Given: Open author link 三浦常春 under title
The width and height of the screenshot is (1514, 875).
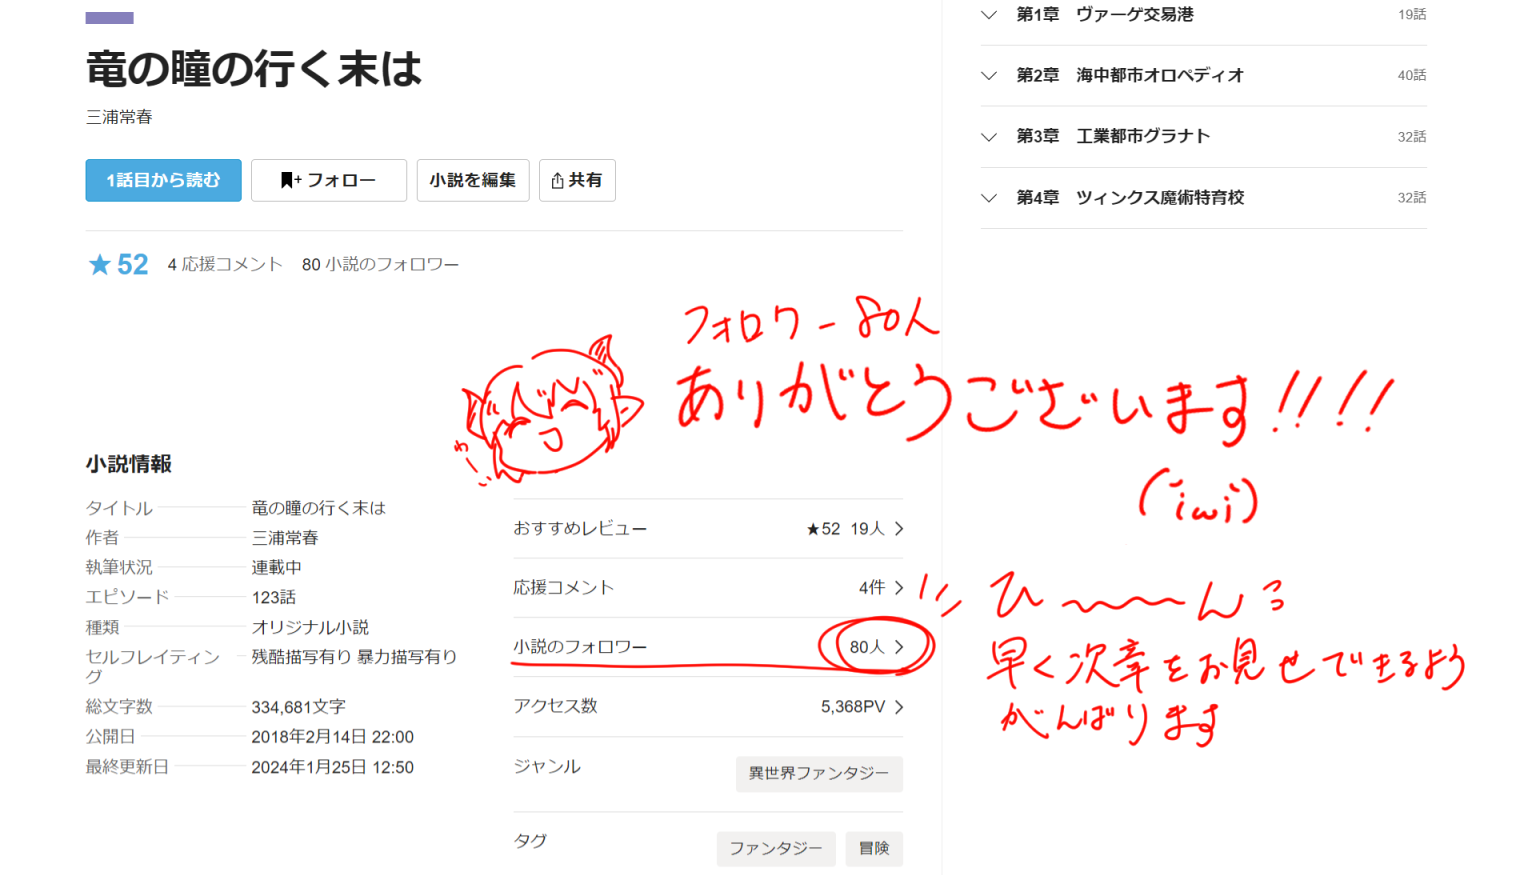Looking at the screenshot, I should [119, 117].
